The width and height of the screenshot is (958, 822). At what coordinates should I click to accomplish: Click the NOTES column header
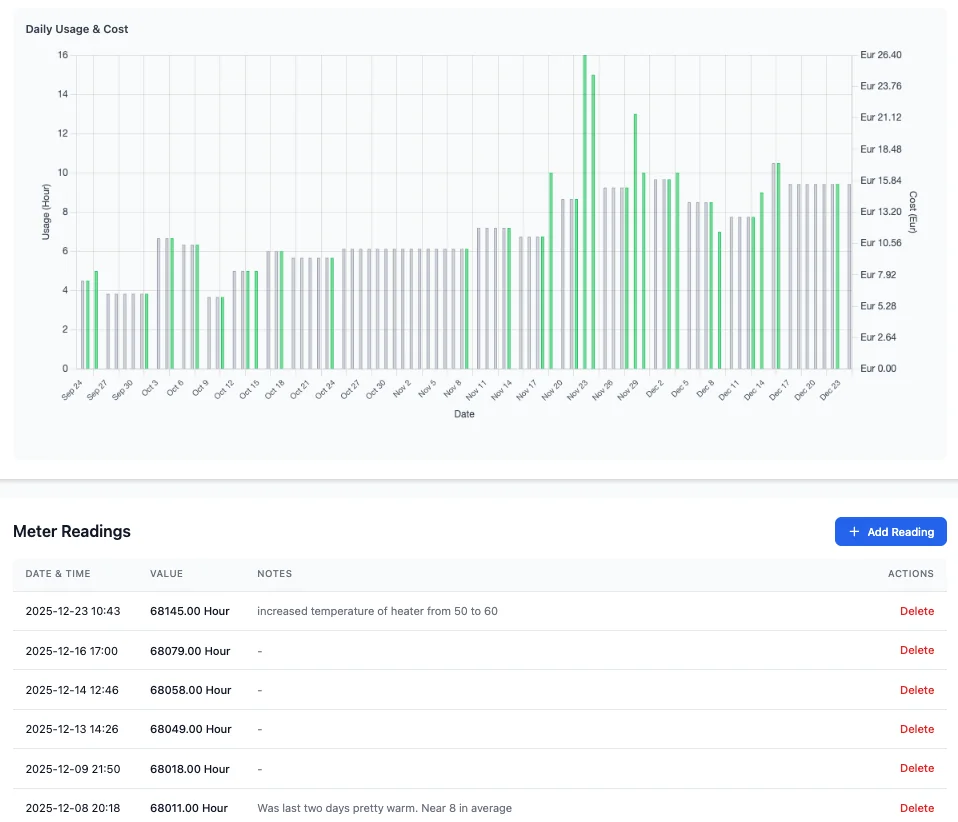coord(274,574)
